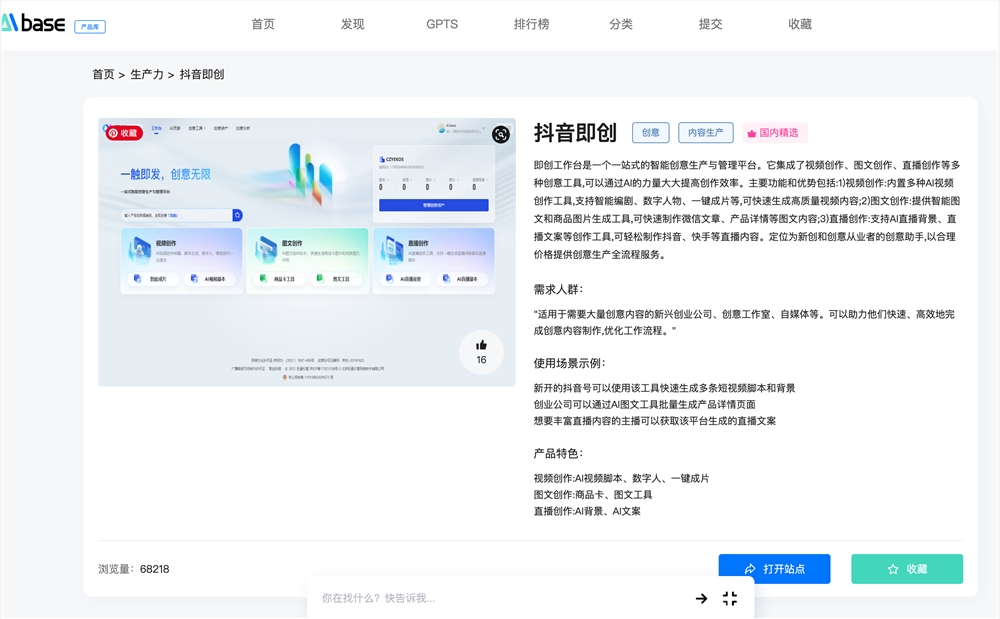Click the blue button in preview's CZYEKOS card

434,205
